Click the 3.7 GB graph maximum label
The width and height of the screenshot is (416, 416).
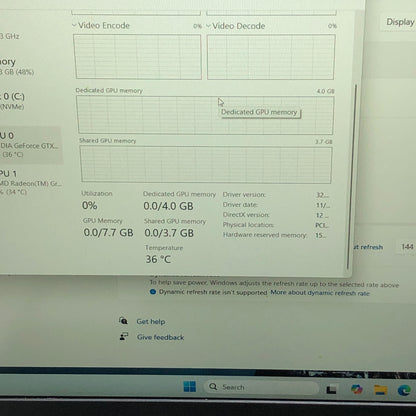pyautogui.click(x=324, y=142)
